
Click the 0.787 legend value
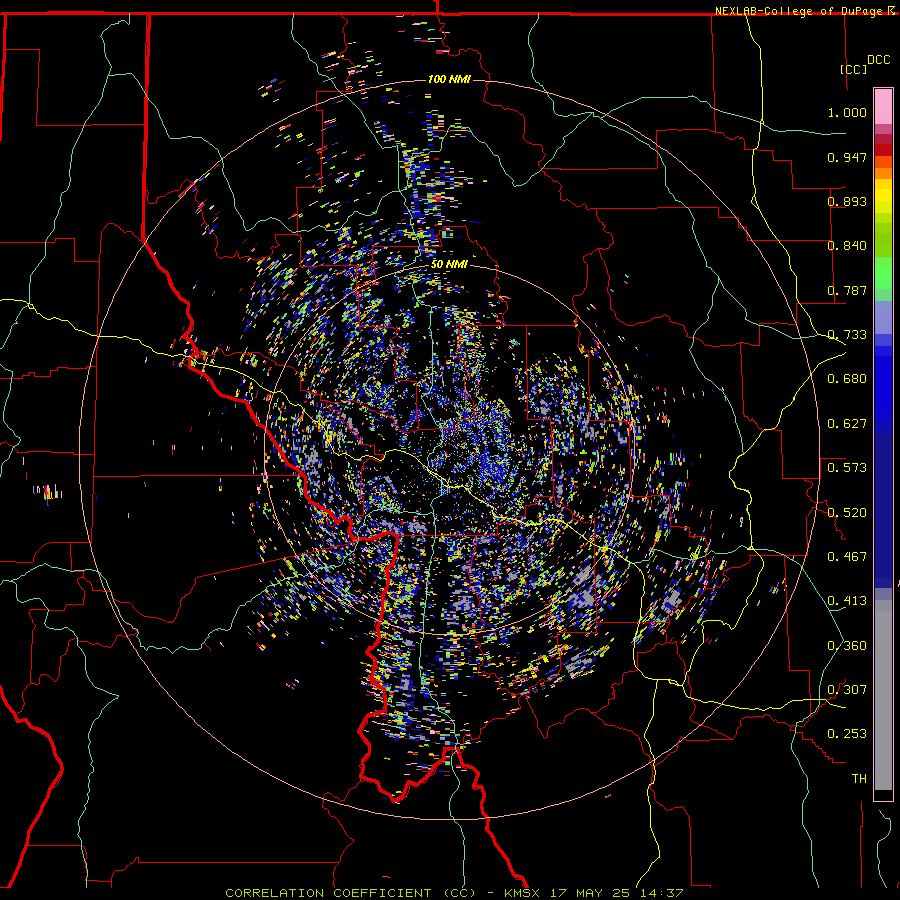[847, 290]
